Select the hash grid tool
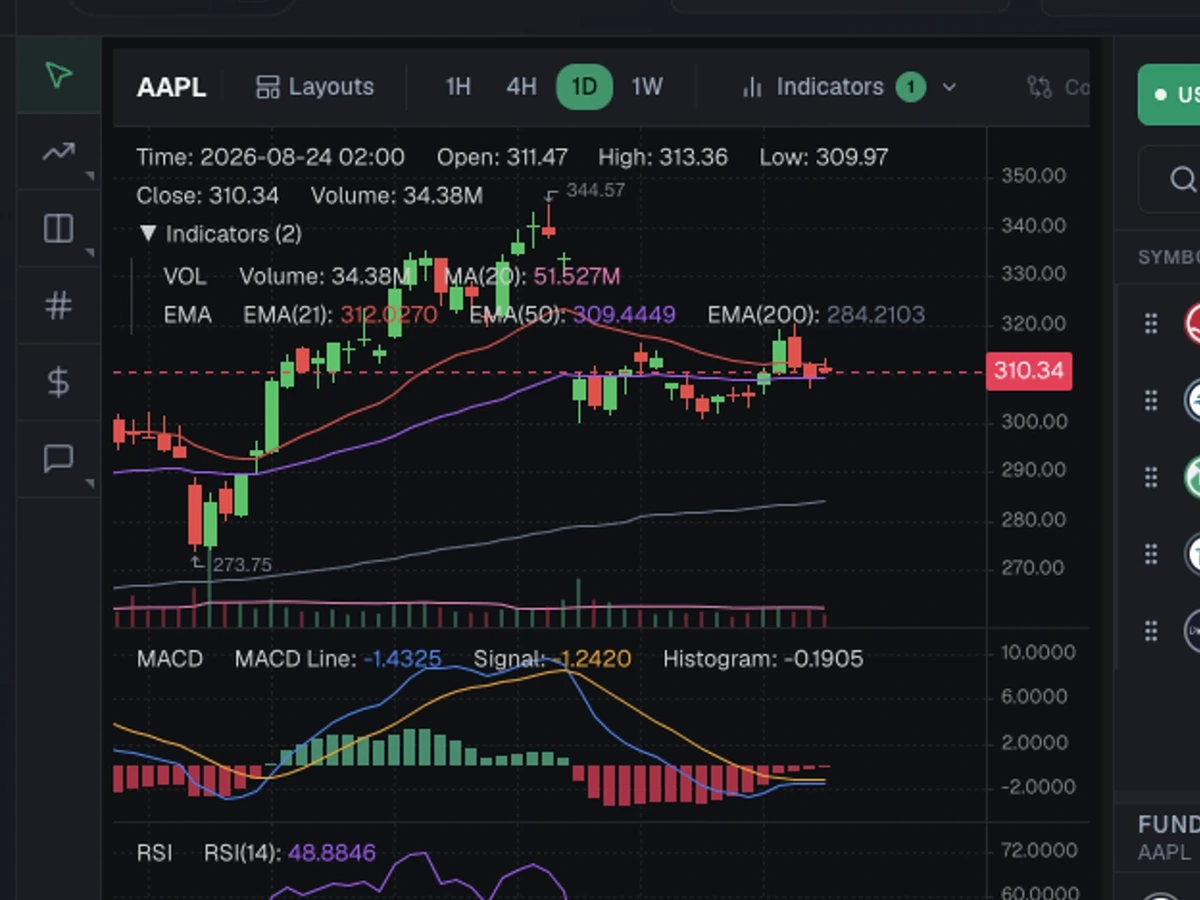 pyautogui.click(x=58, y=305)
